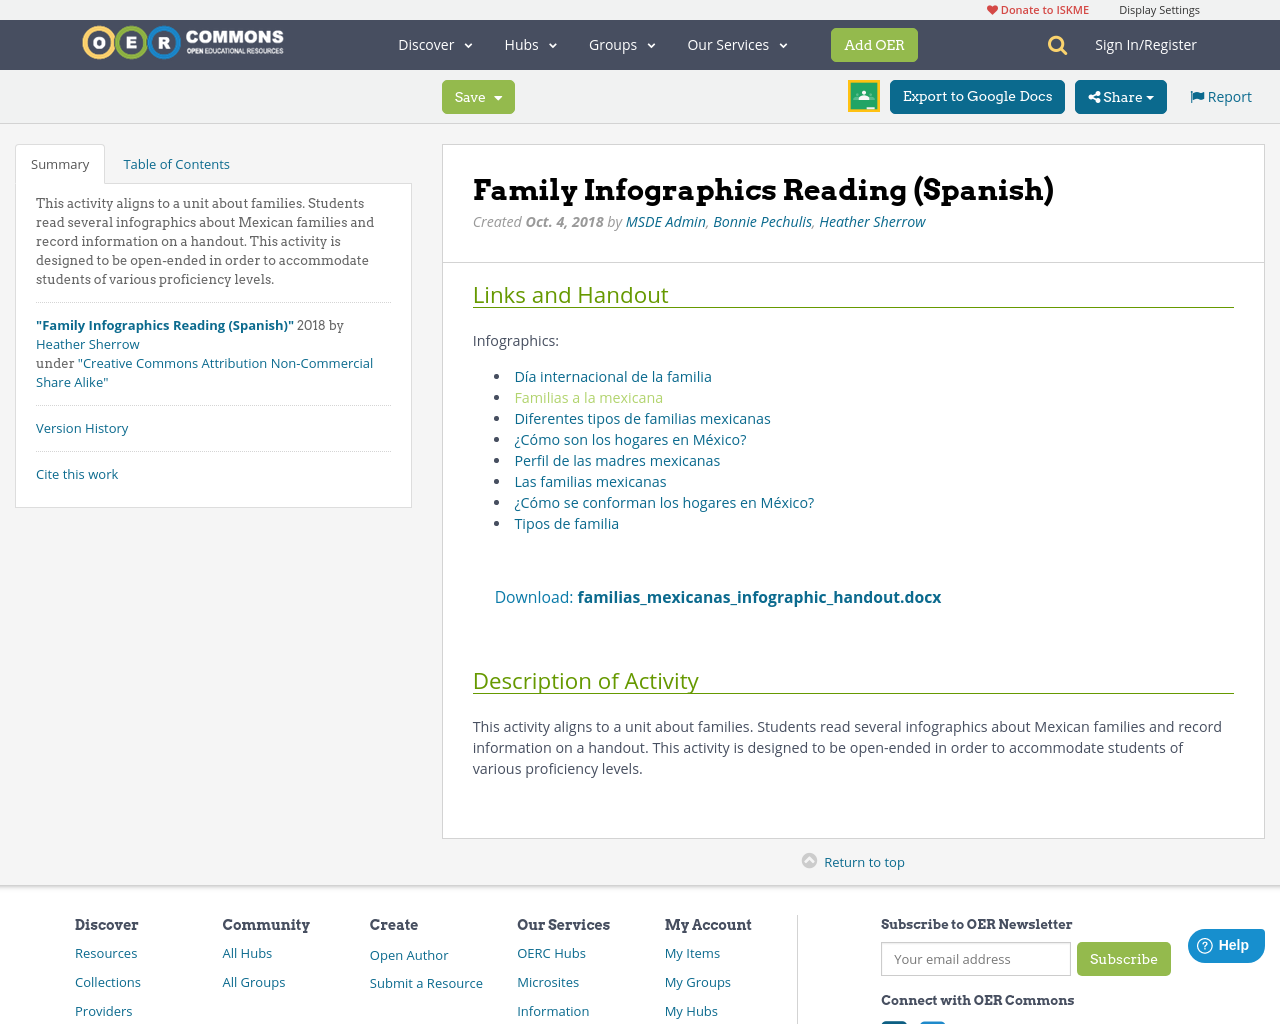Click the Report flag icon

click(x=1197, y=95)
